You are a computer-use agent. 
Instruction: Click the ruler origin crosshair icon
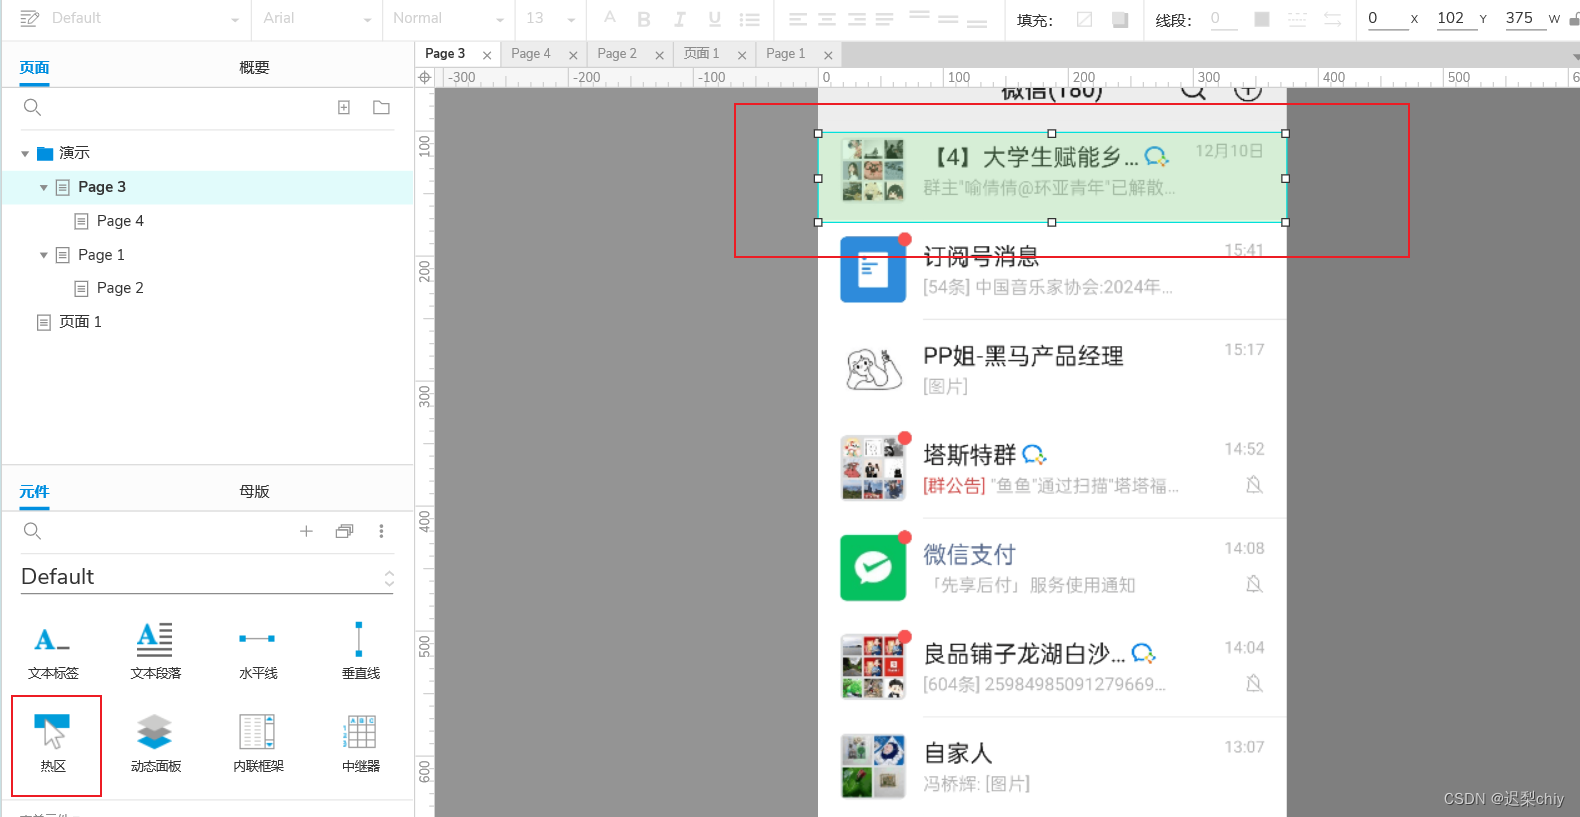425,77
